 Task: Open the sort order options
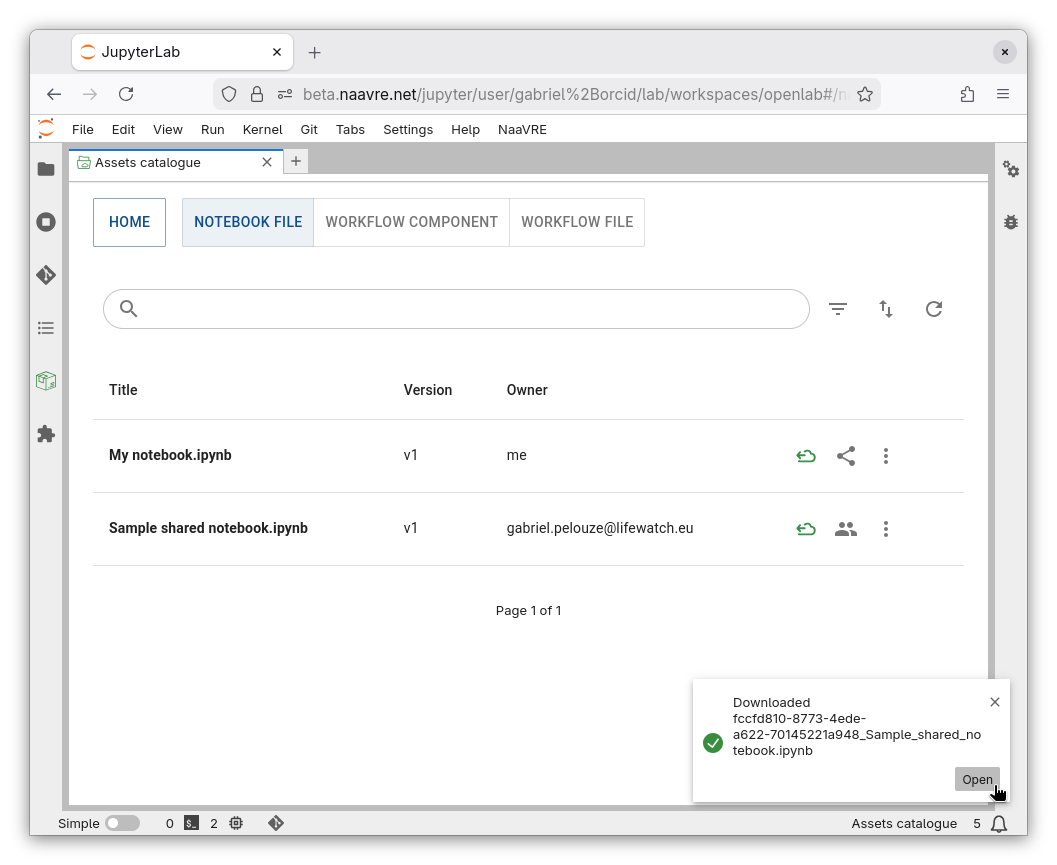(886, 309)
